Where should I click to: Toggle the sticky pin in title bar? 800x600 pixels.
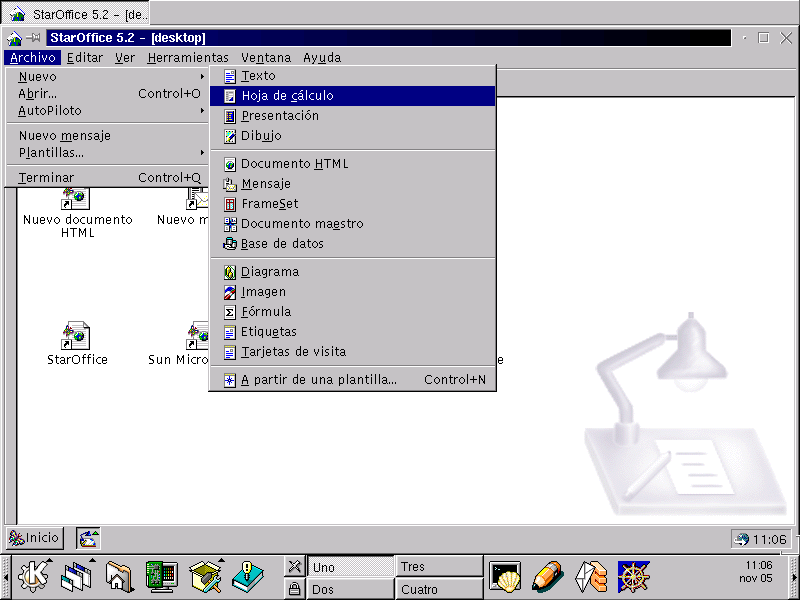(x=34, y=38)
